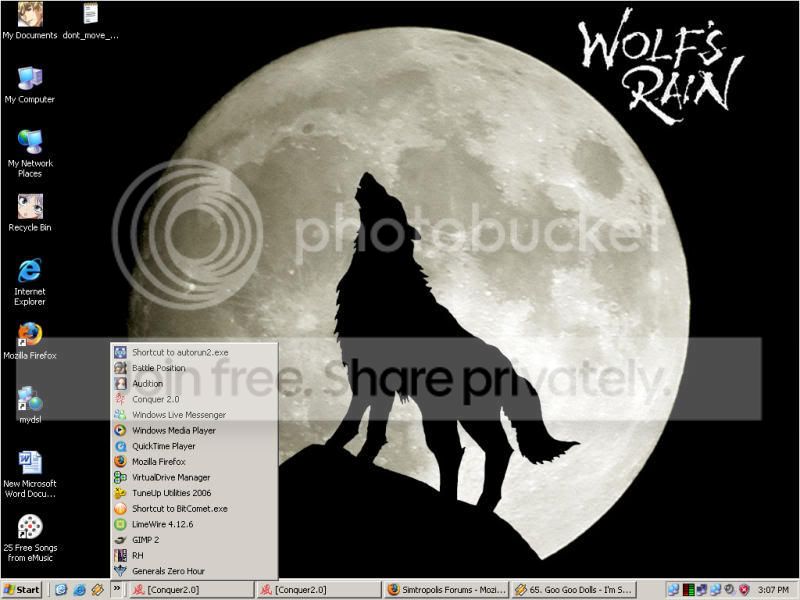Switch to the Simtropolis Forums Firefox window

[x=446, y=590]
